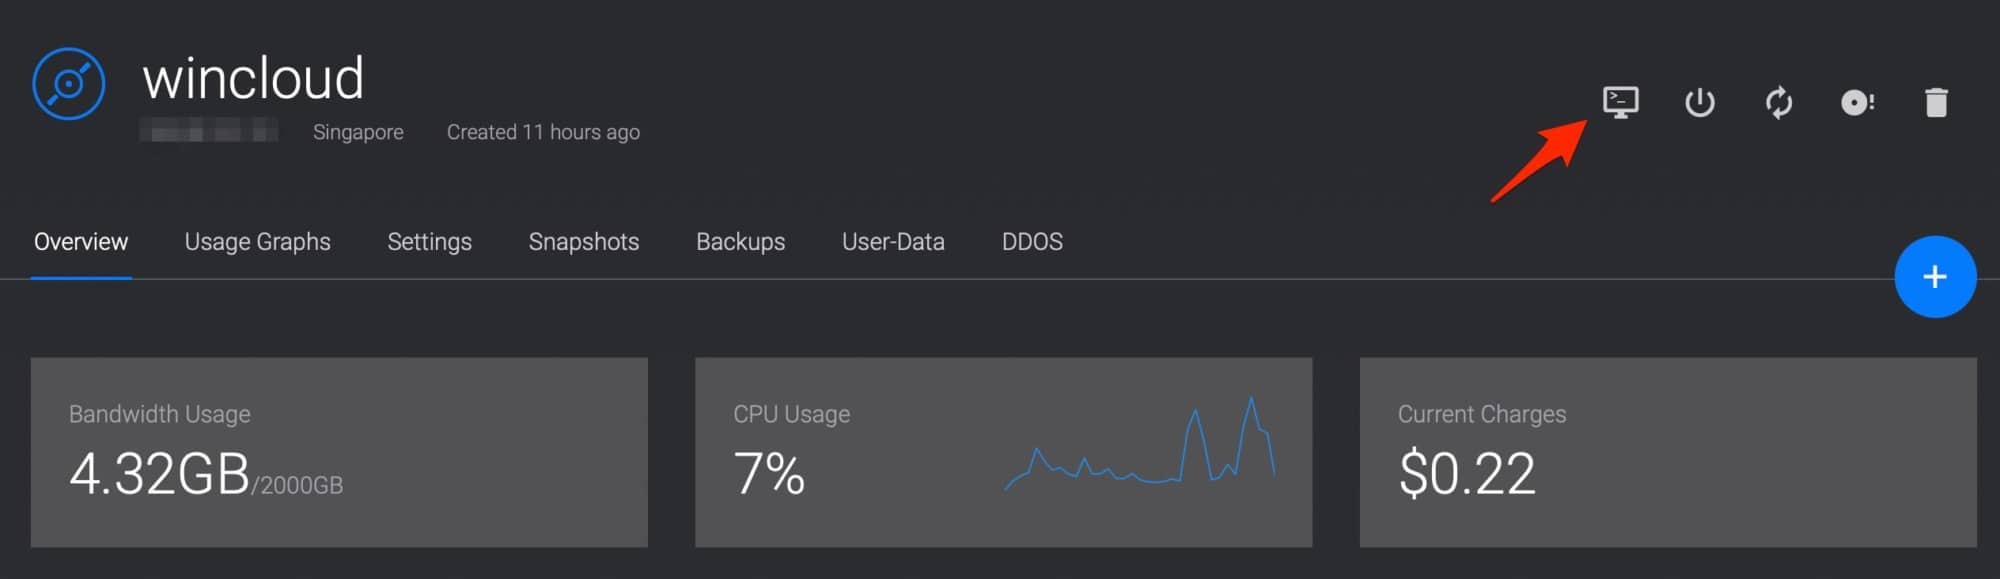
Task: Open the Settings tab
Action: pos(429,242)
